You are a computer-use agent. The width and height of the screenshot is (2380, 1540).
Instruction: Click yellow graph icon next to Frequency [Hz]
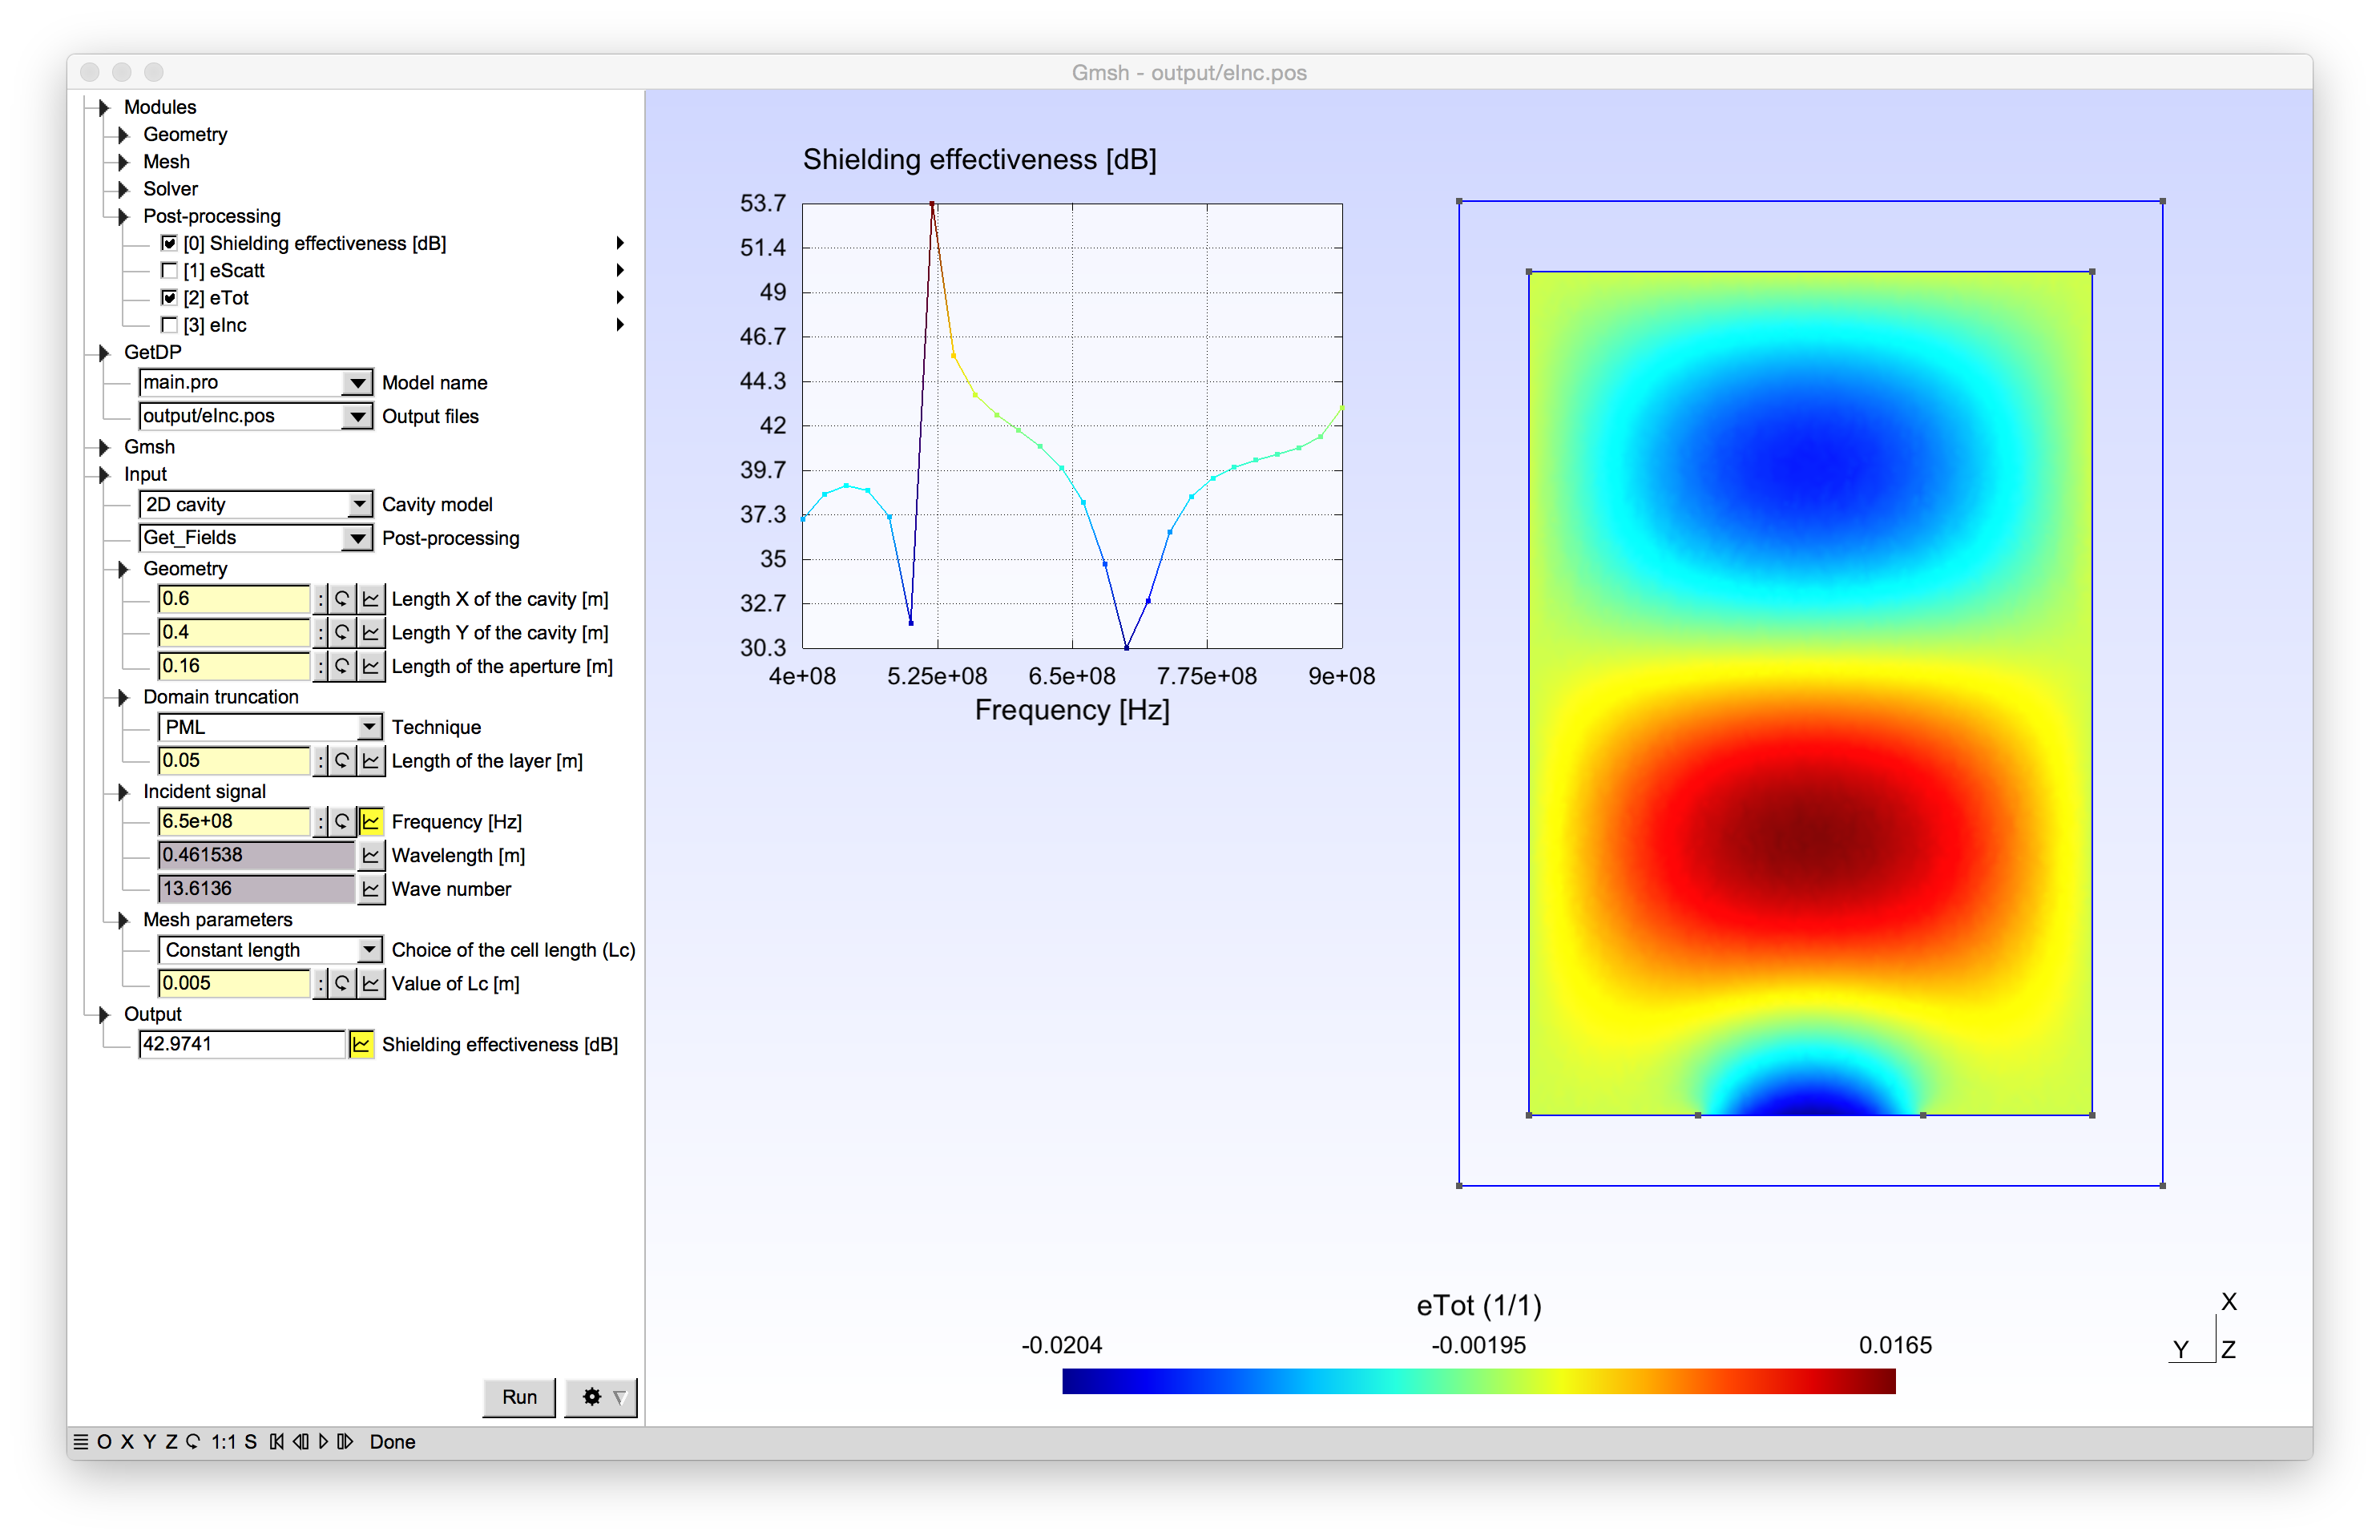(x=371, y=822)
